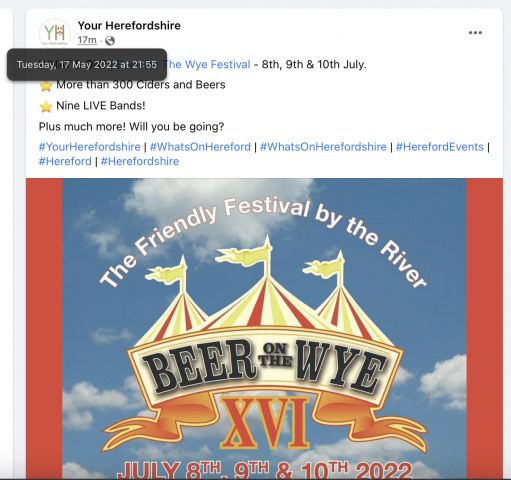Open the post options three-dot menu
Screen dimensions: 511x480
point(475,33)
